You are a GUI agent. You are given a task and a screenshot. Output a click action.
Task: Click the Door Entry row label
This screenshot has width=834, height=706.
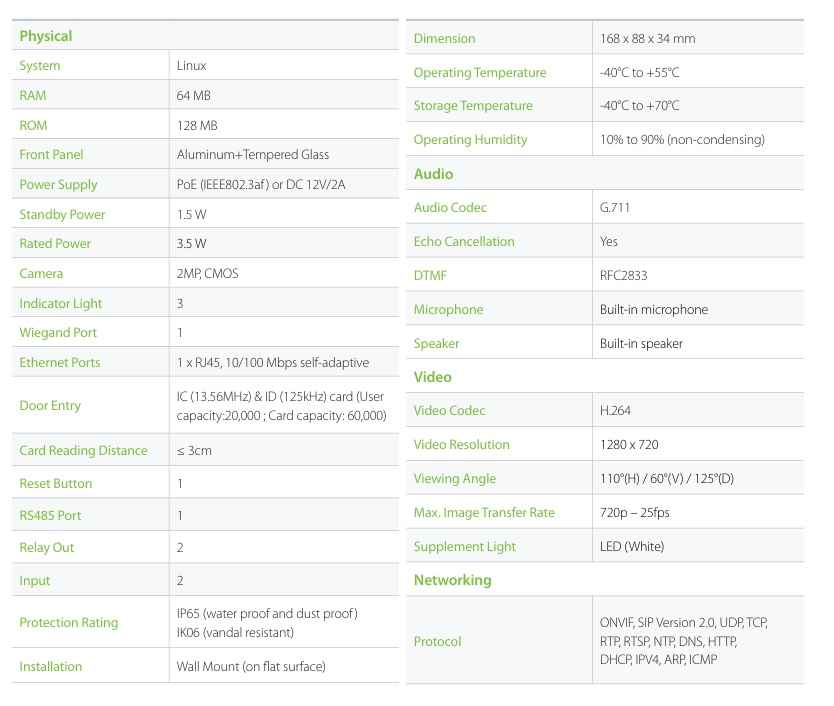pyautogui.click(x=50, y=406)
